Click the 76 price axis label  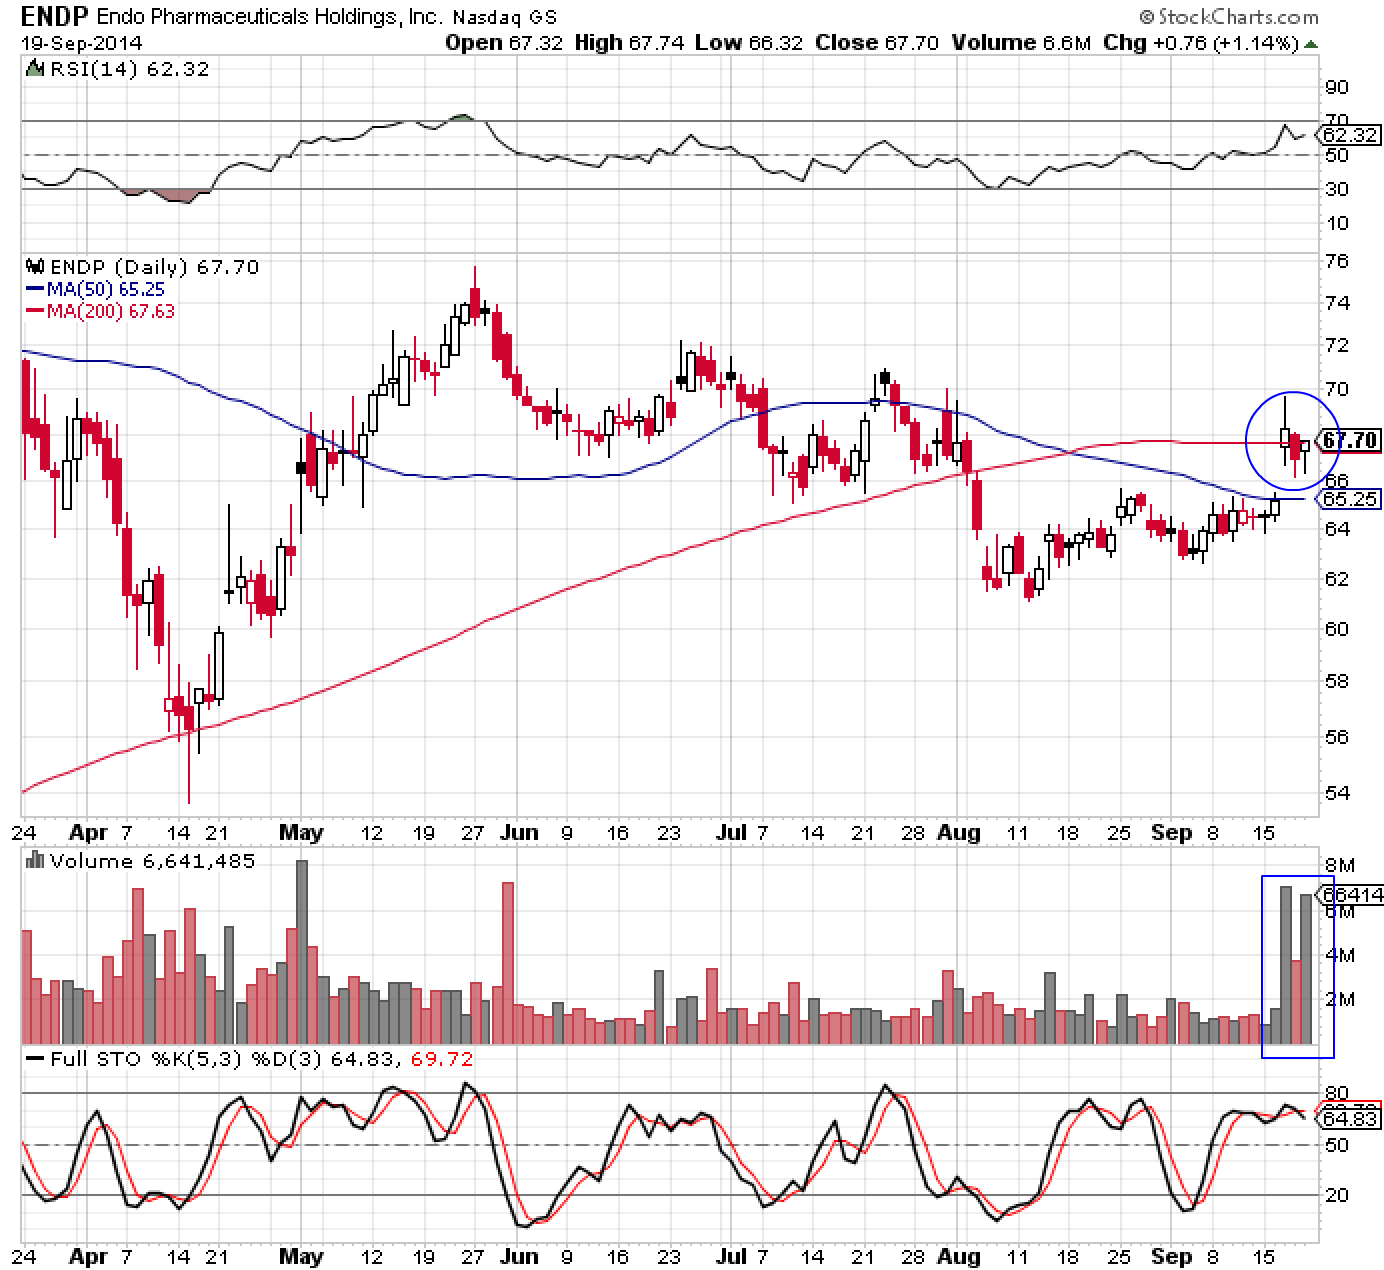point(1336,261)
